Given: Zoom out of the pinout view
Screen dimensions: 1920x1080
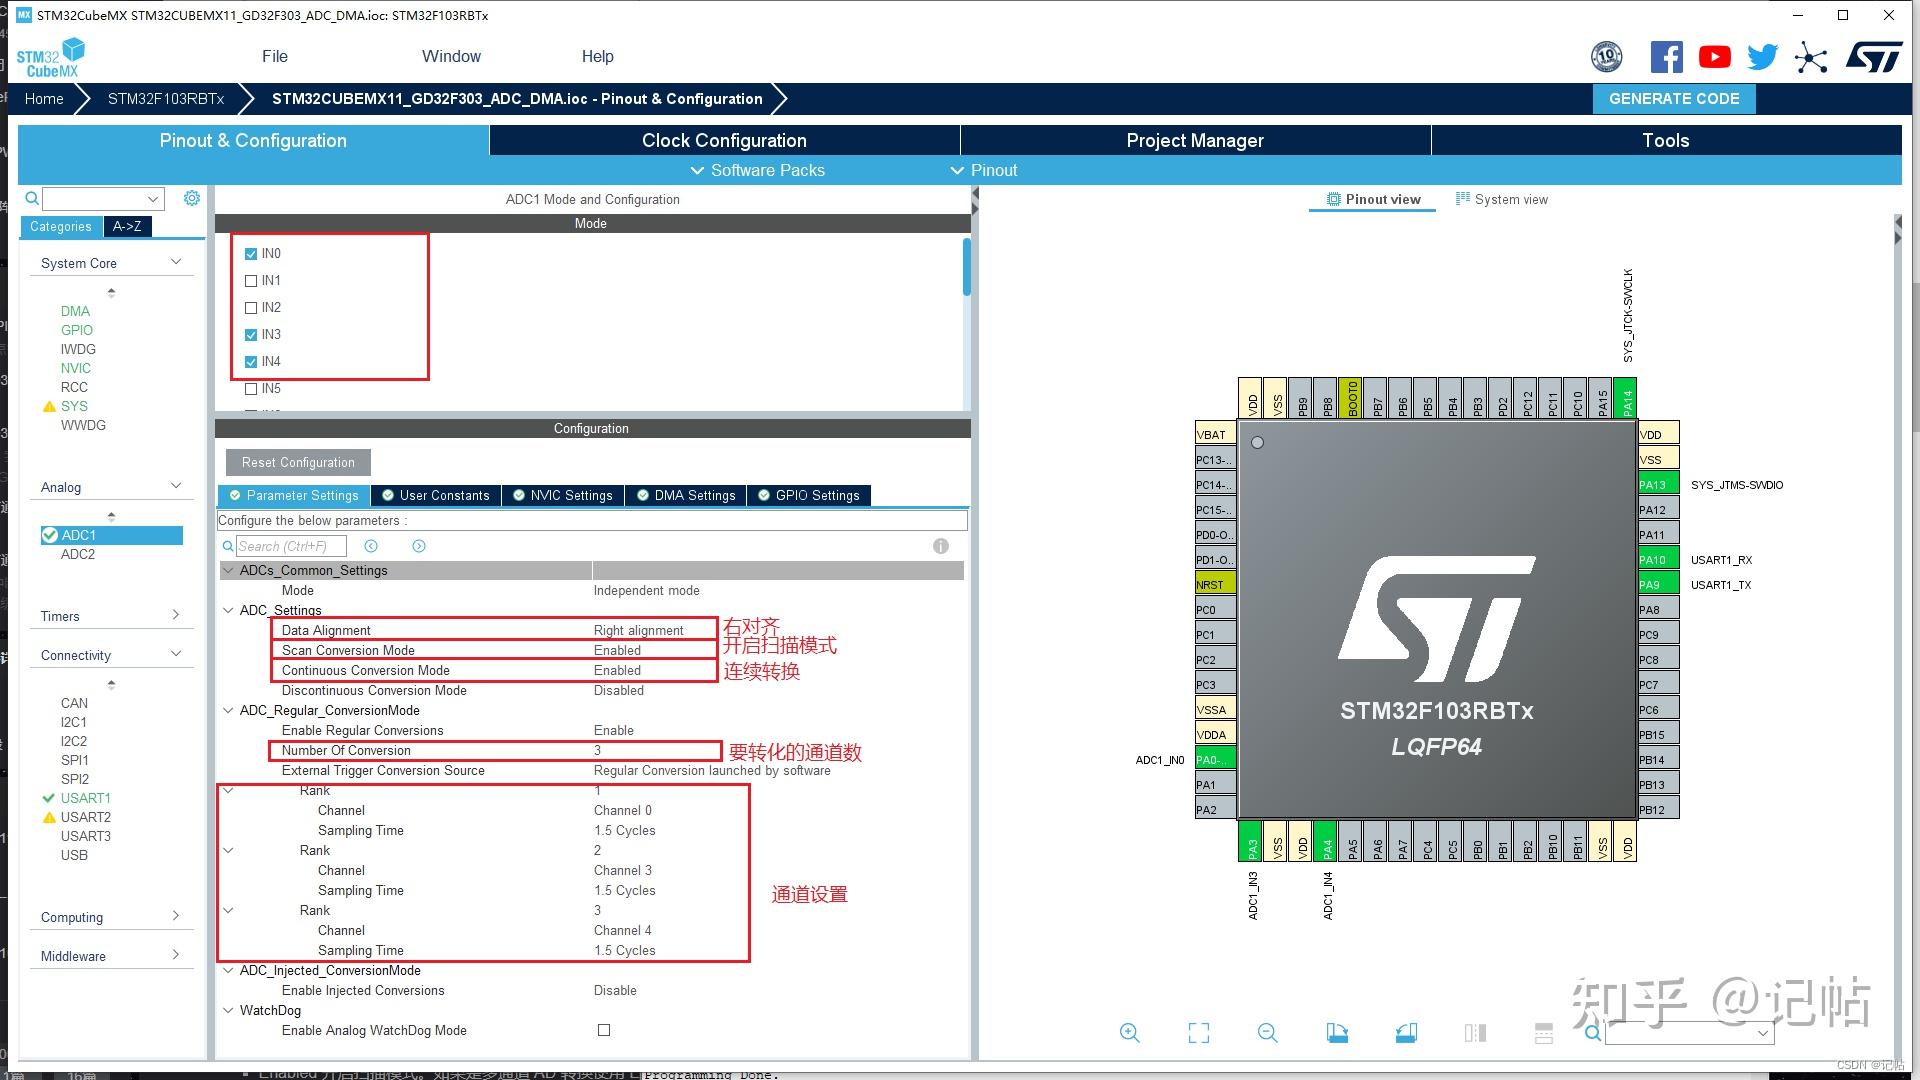Looking at the screenshot, I should (x=1268, y=1033).
